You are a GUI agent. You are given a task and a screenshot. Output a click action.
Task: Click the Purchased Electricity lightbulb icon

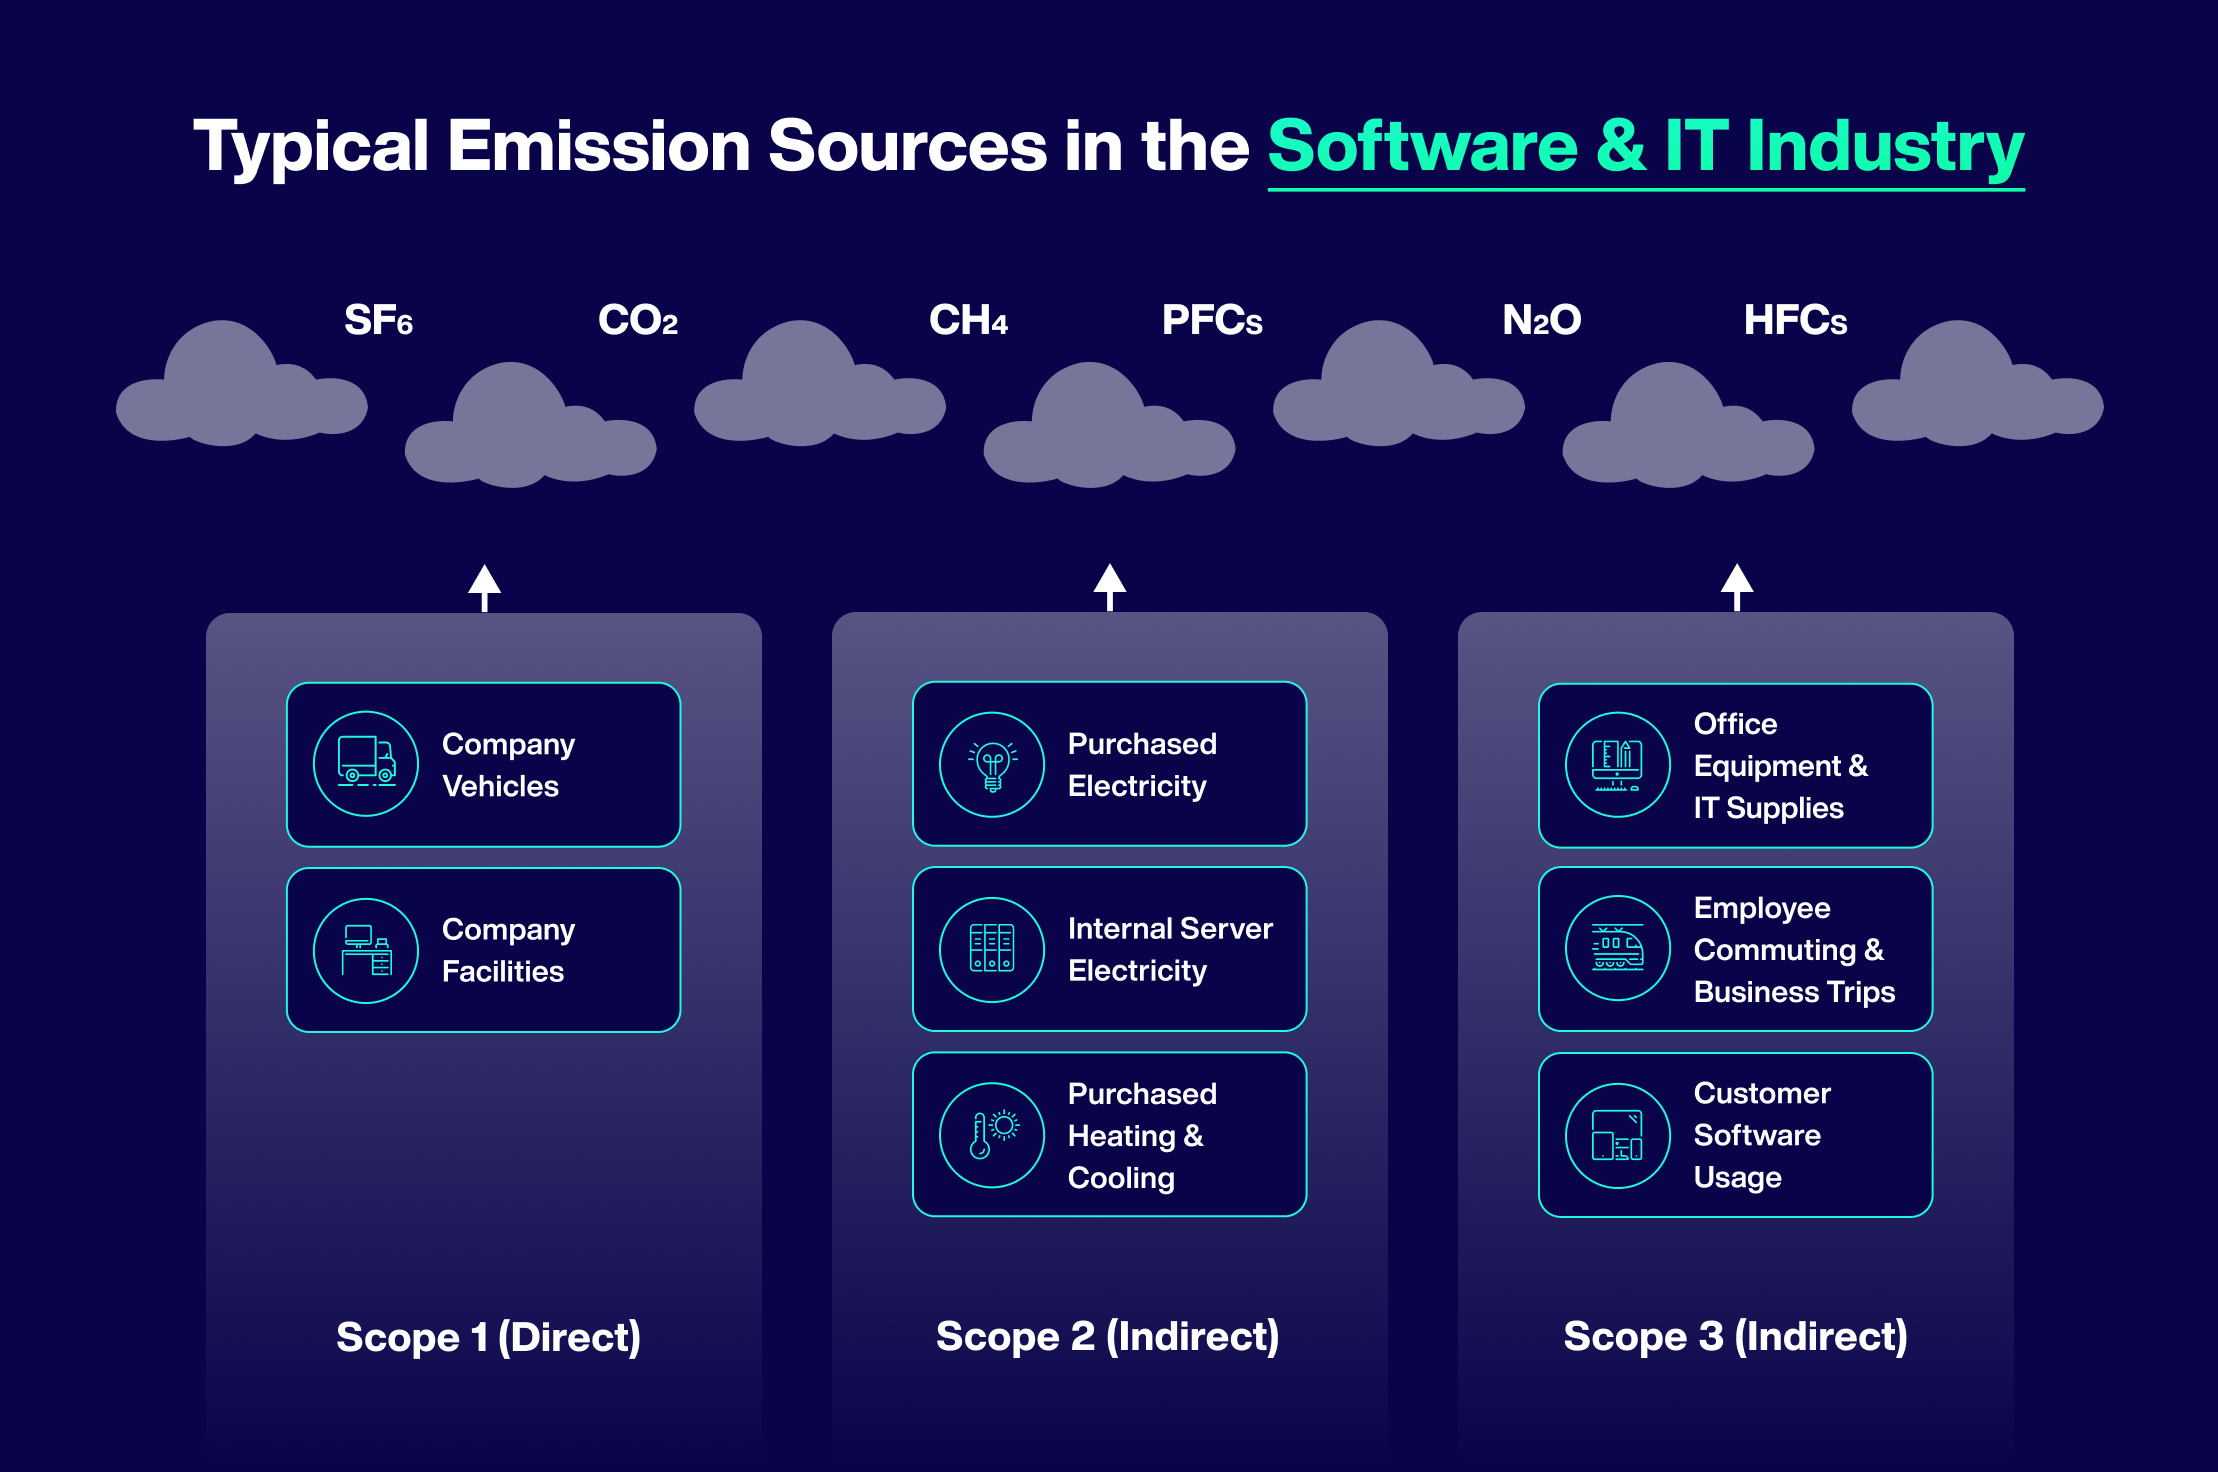992,764
